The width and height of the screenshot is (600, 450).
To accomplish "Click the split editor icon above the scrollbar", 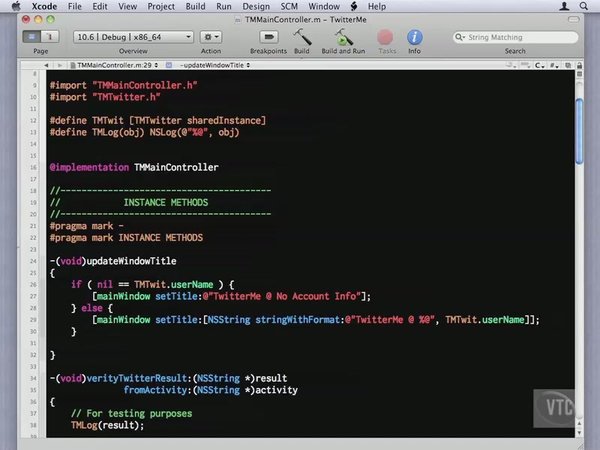I will point(579,74).
